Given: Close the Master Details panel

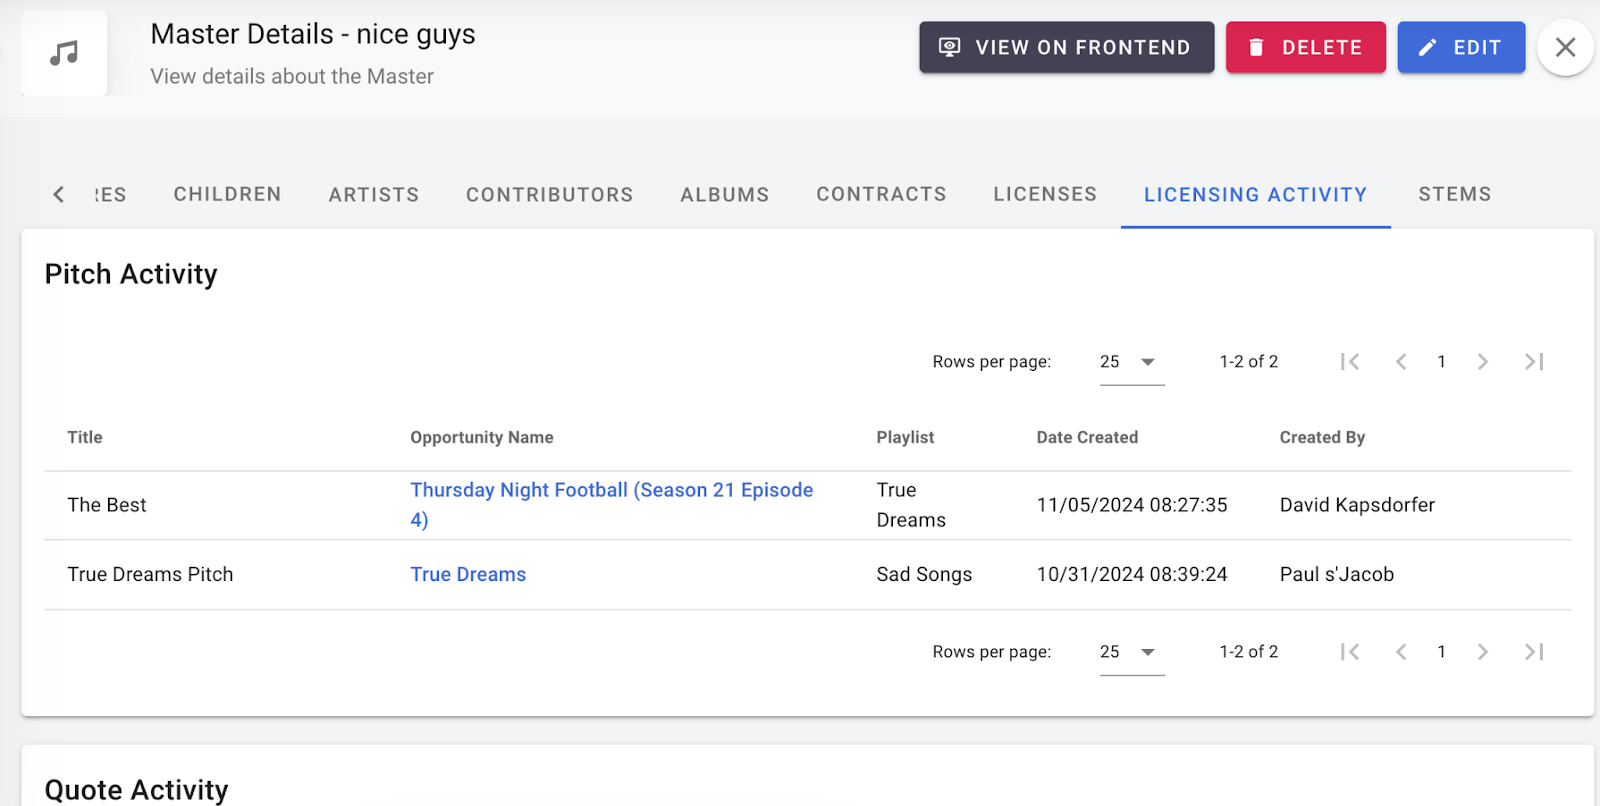Looking at the screenshot, I should coord(1565,47).
